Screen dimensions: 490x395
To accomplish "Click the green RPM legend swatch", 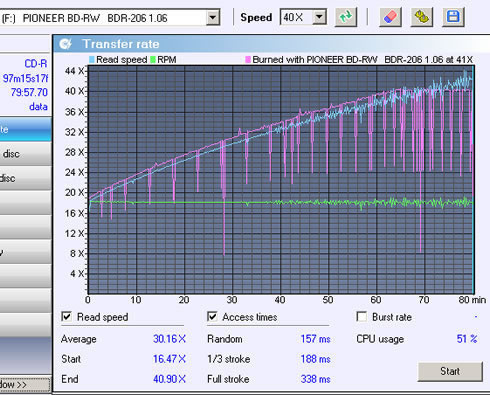I will pos(153,60).
